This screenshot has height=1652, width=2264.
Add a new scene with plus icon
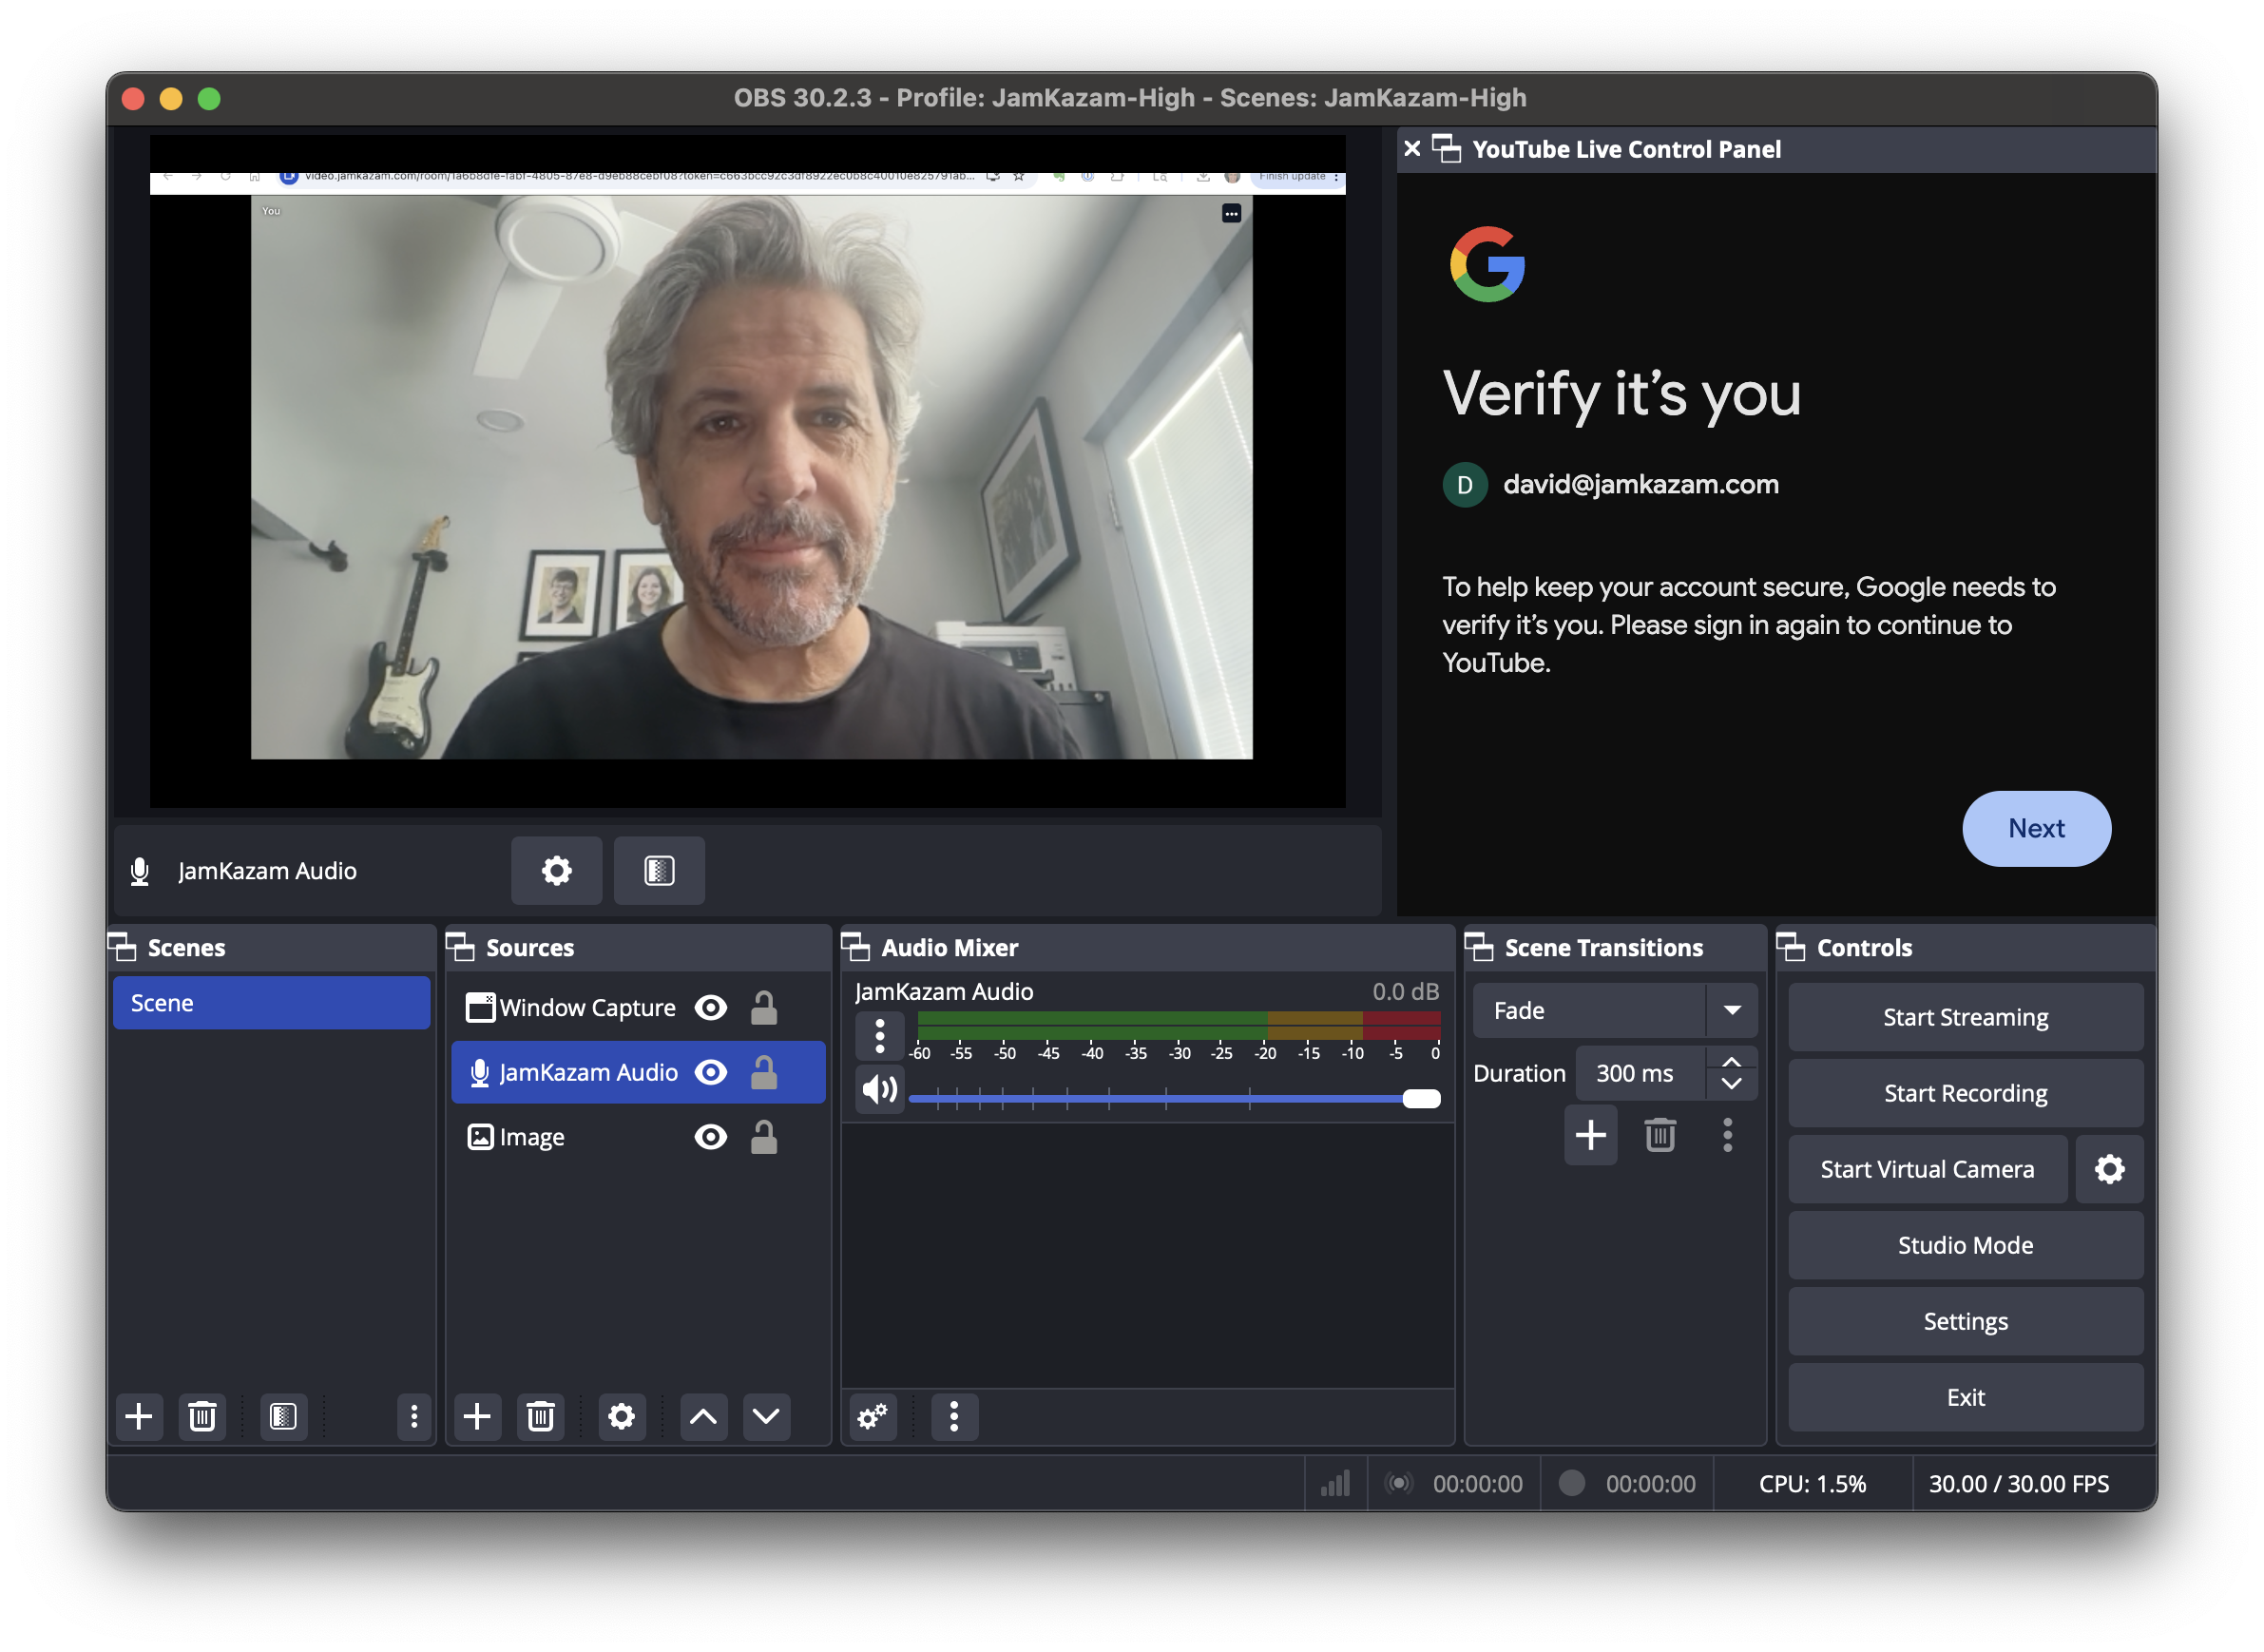point(139,1416)
